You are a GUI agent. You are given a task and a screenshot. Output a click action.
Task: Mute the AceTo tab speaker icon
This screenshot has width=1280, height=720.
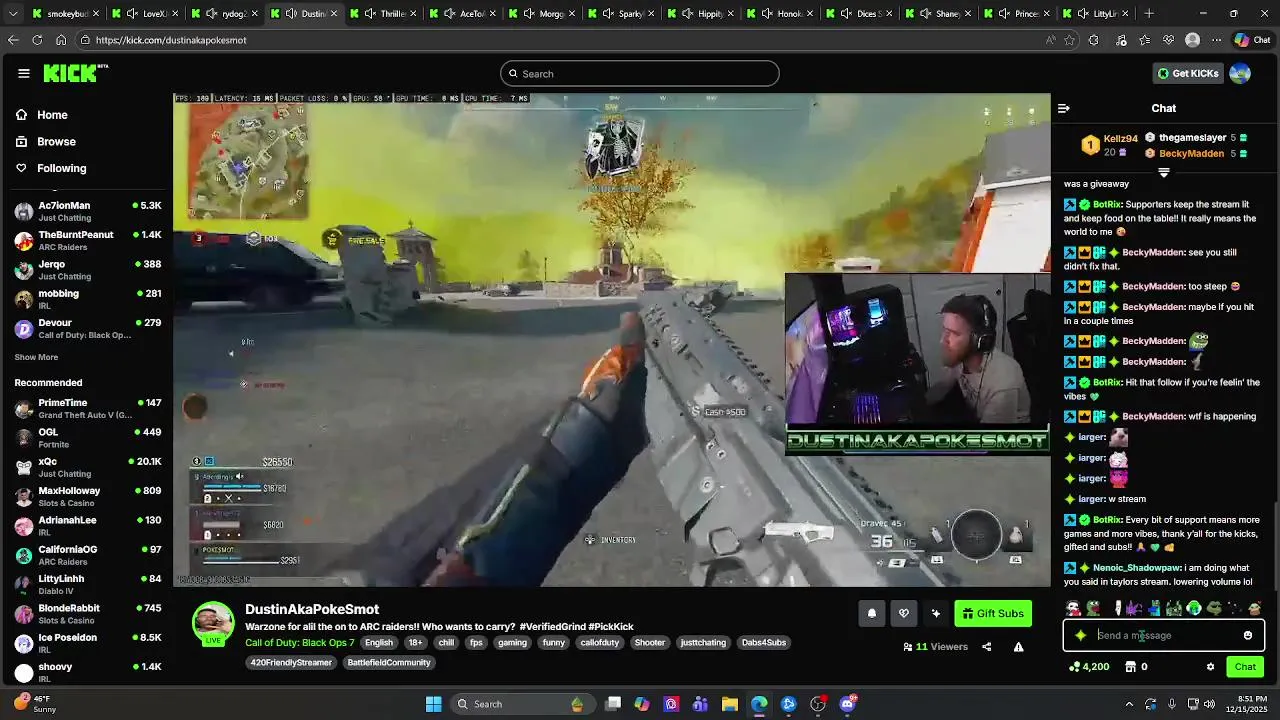click(x=449, y=14)
